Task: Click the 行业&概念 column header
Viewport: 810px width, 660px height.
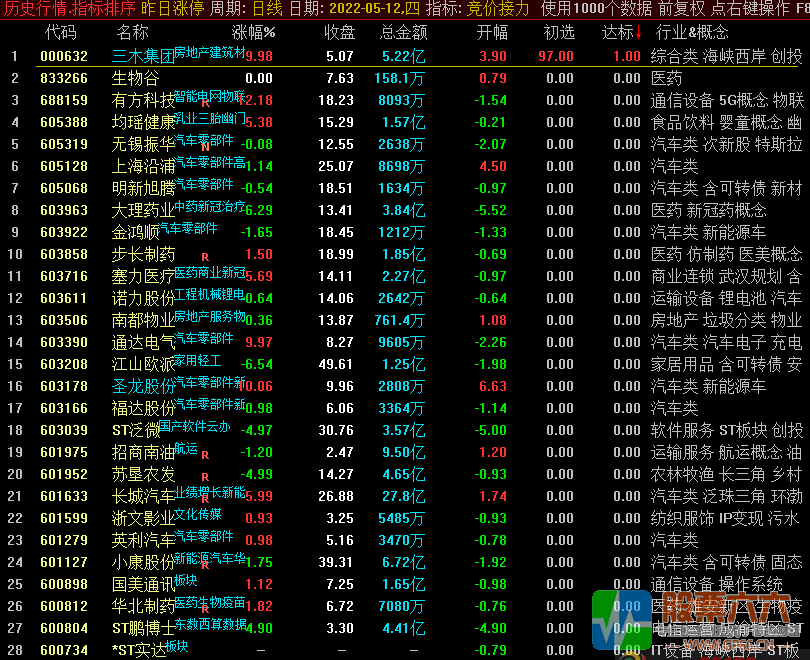Action: click(x=692, y=33)
